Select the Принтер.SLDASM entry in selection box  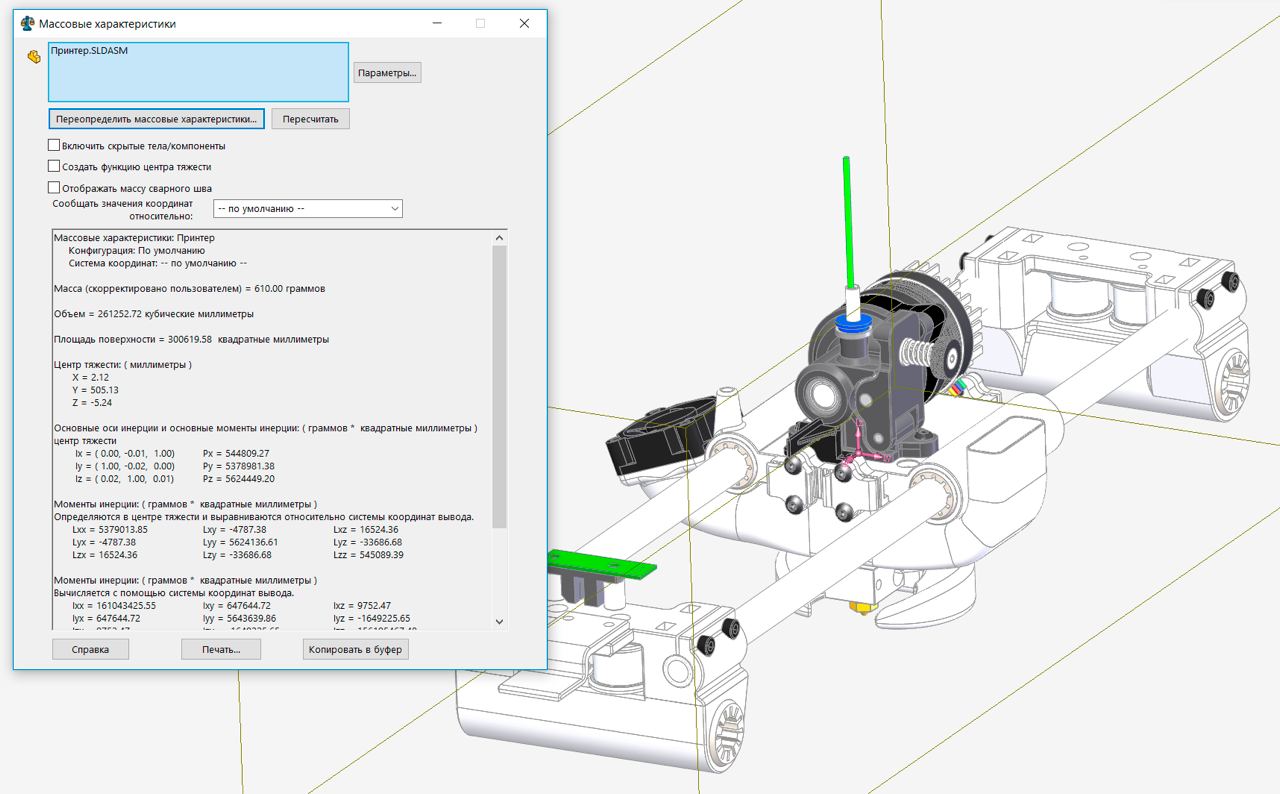click(x=88, y=50)
